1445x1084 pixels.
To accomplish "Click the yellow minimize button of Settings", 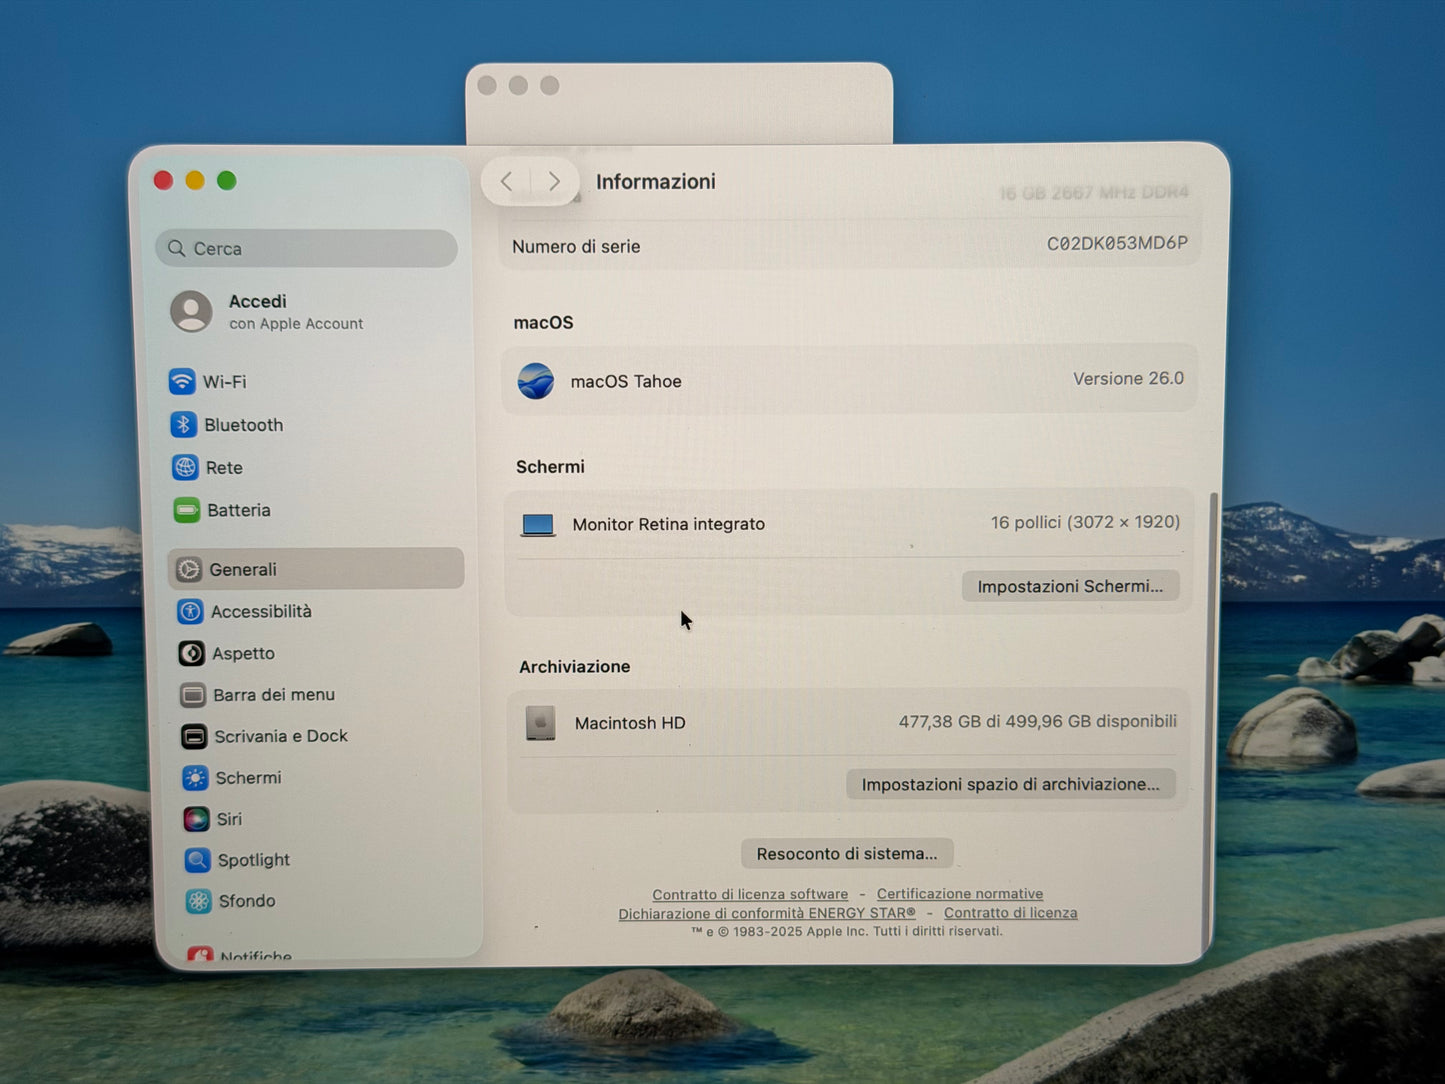I will pos(195,180).
